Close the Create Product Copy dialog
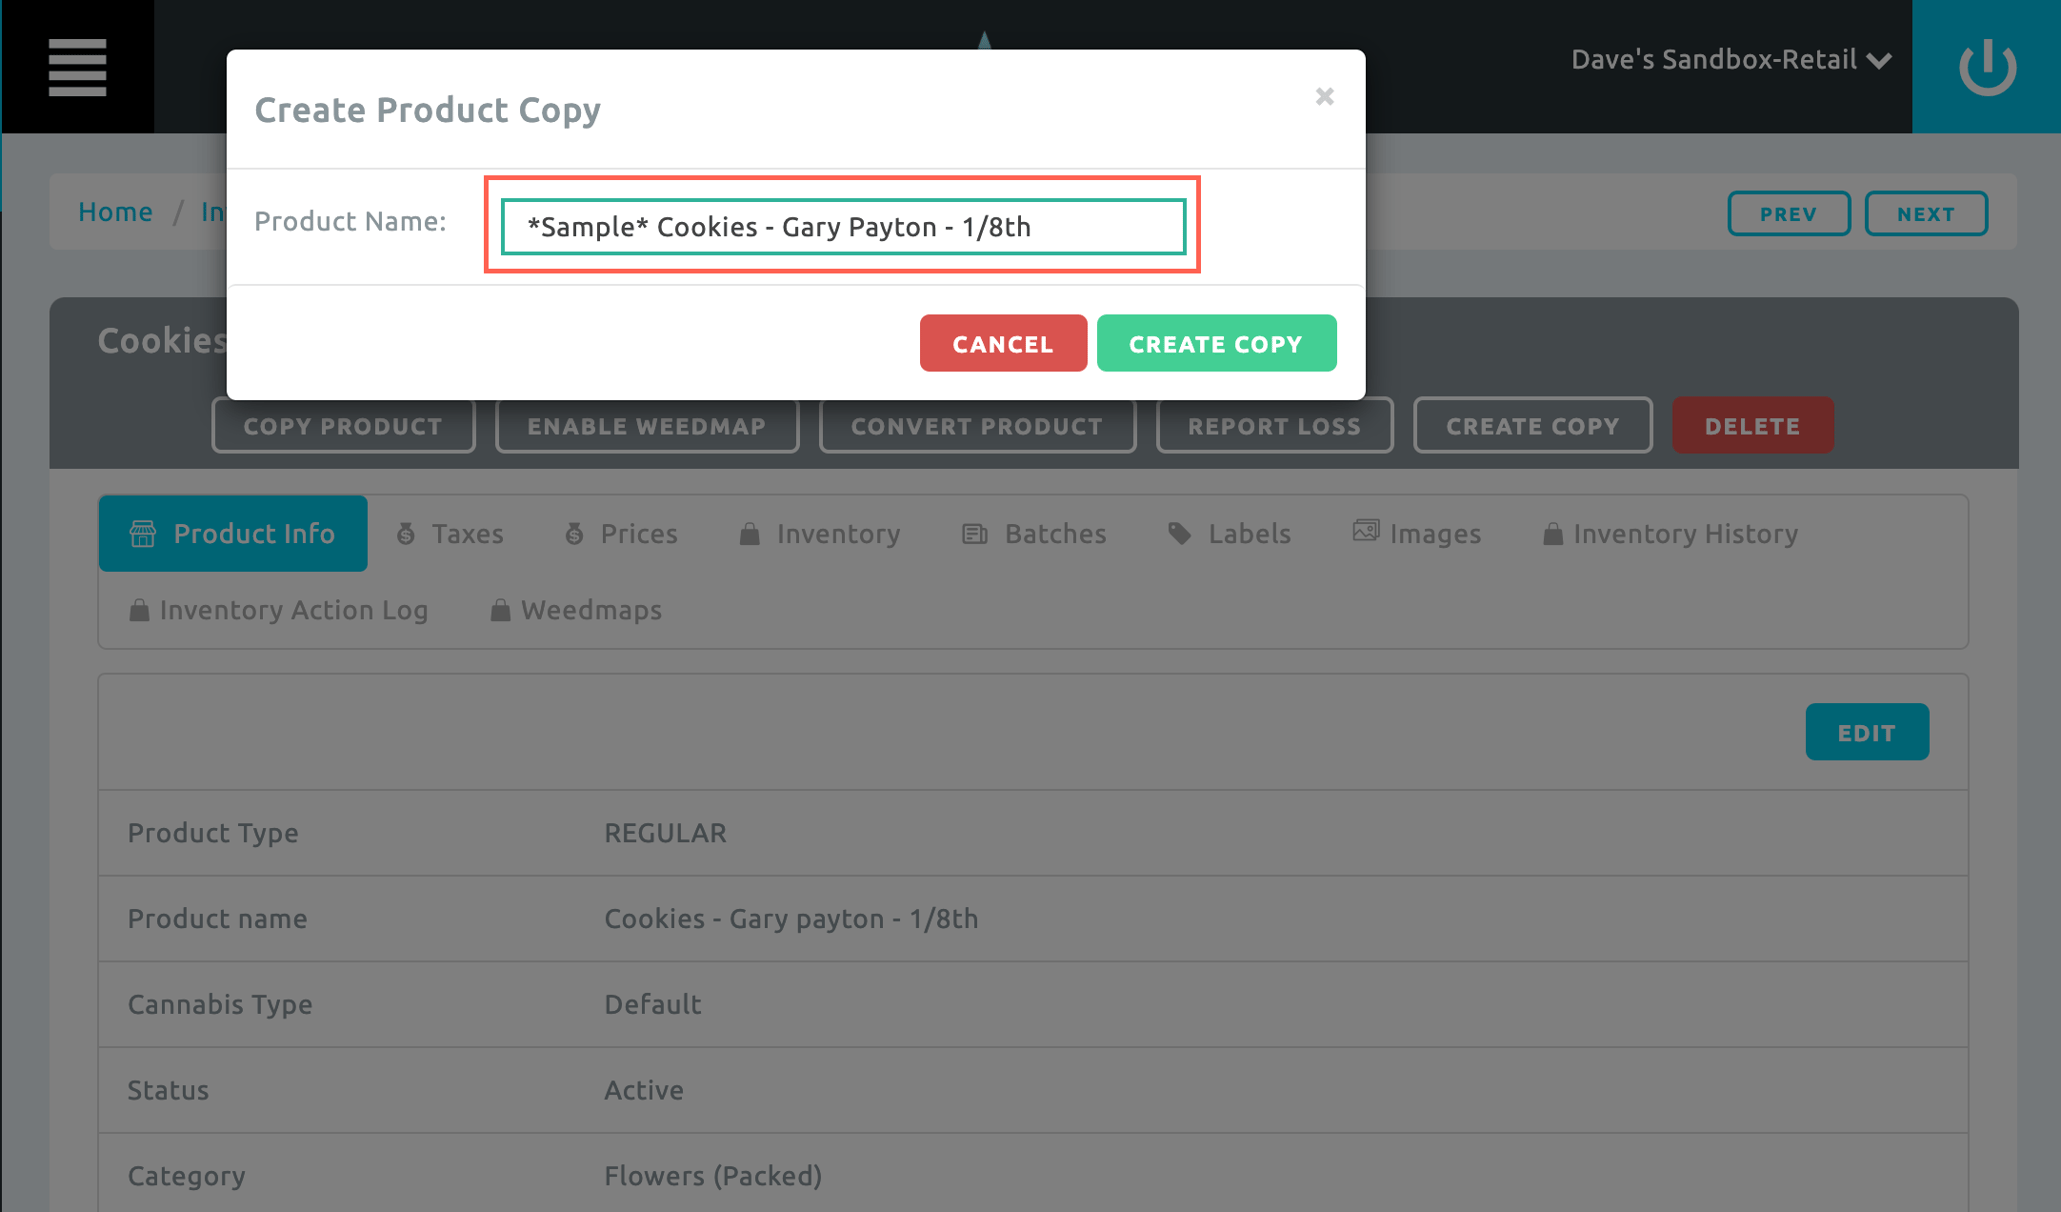The image size is (2061, 1212). 1324,97
